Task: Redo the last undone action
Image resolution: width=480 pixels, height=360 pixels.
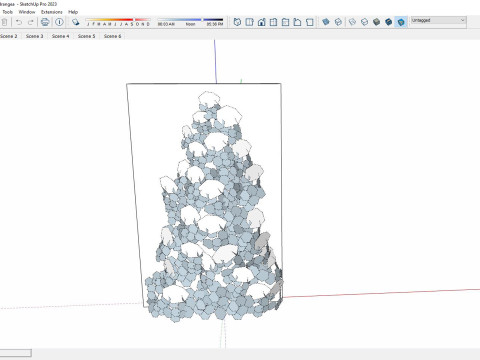Action: (31, 22)
